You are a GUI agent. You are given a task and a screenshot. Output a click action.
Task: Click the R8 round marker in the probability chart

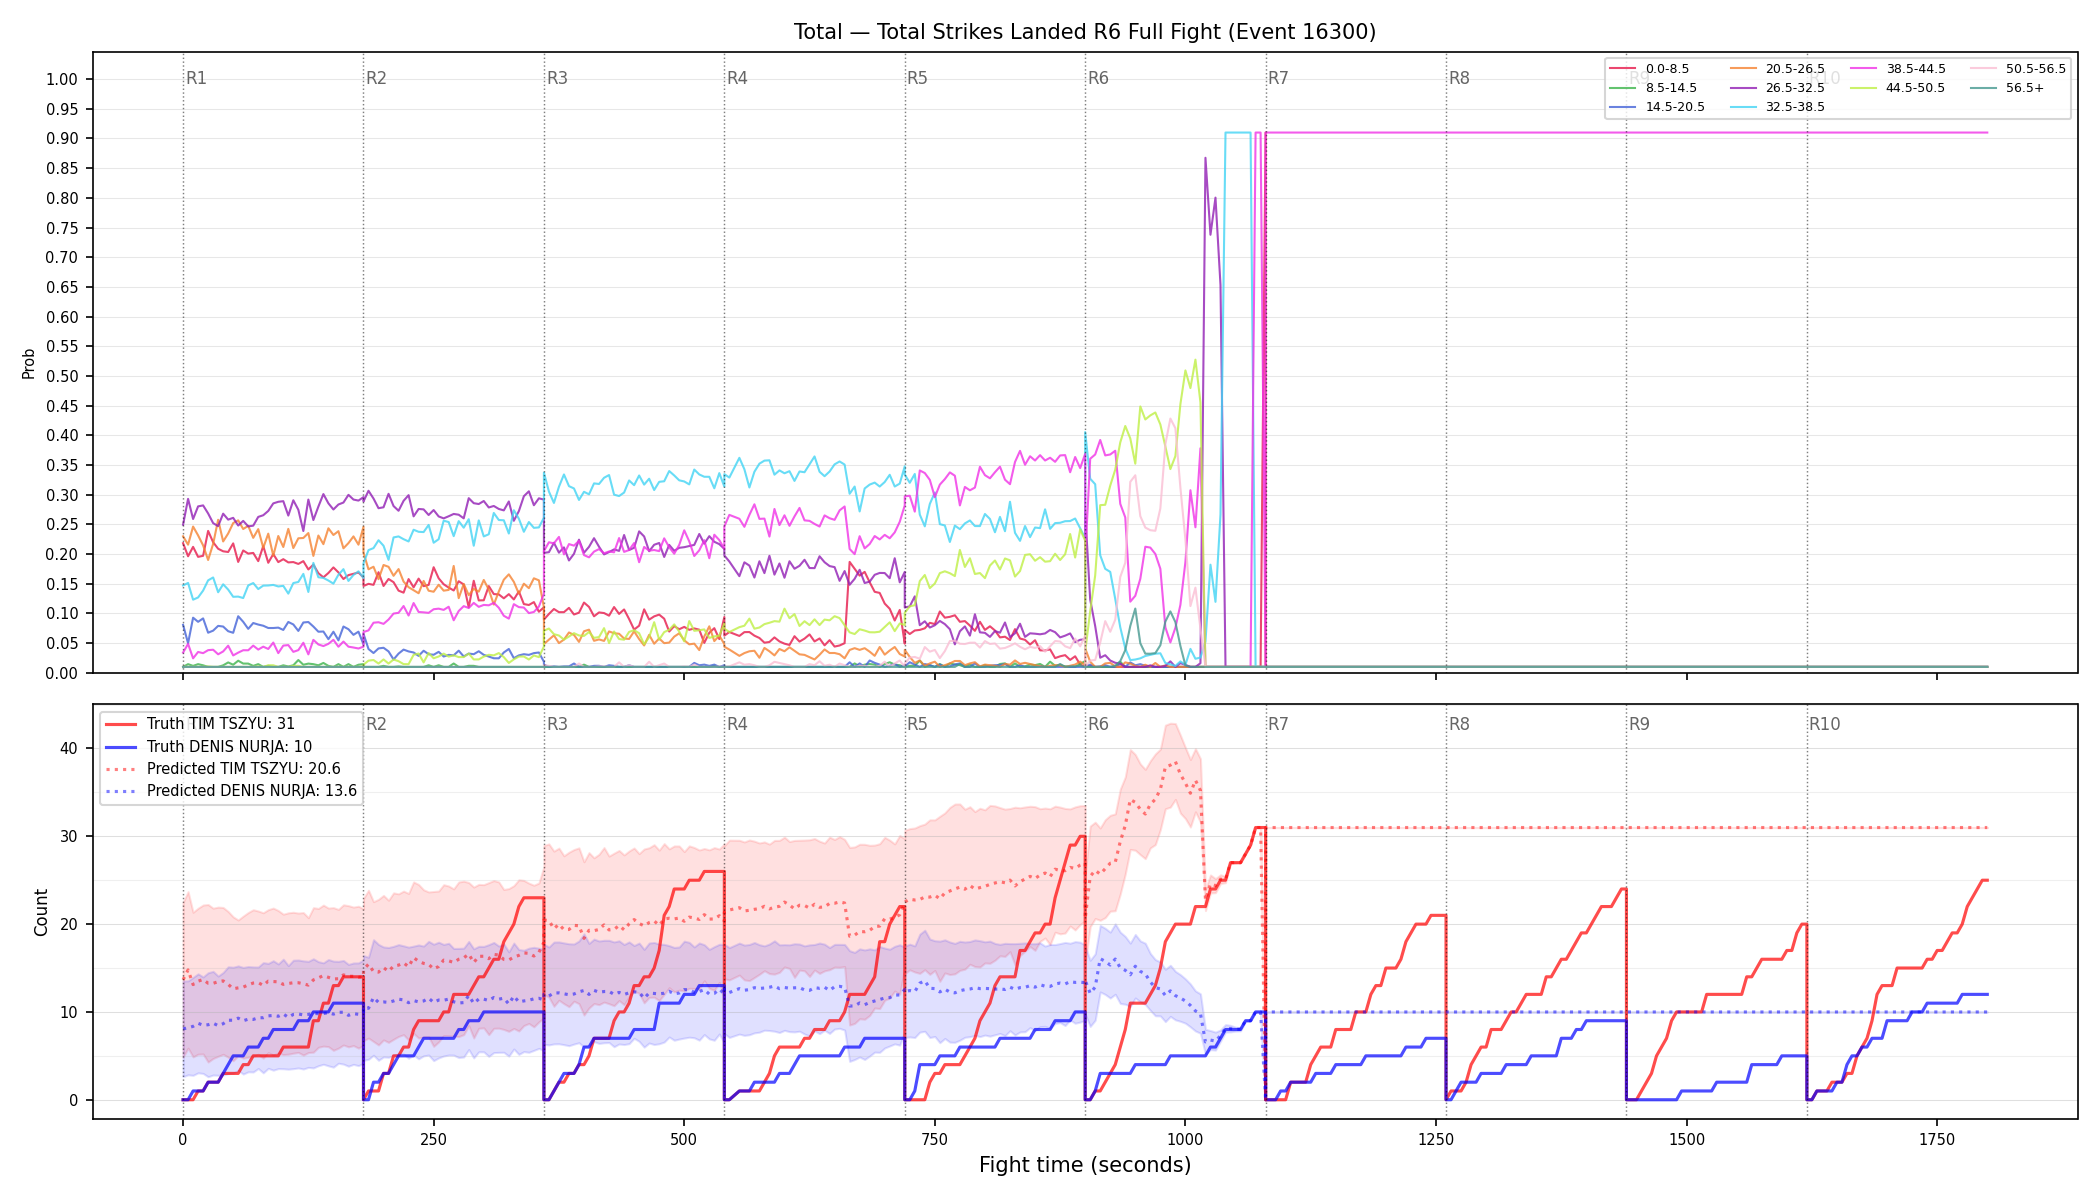[x=1459, y=78]
